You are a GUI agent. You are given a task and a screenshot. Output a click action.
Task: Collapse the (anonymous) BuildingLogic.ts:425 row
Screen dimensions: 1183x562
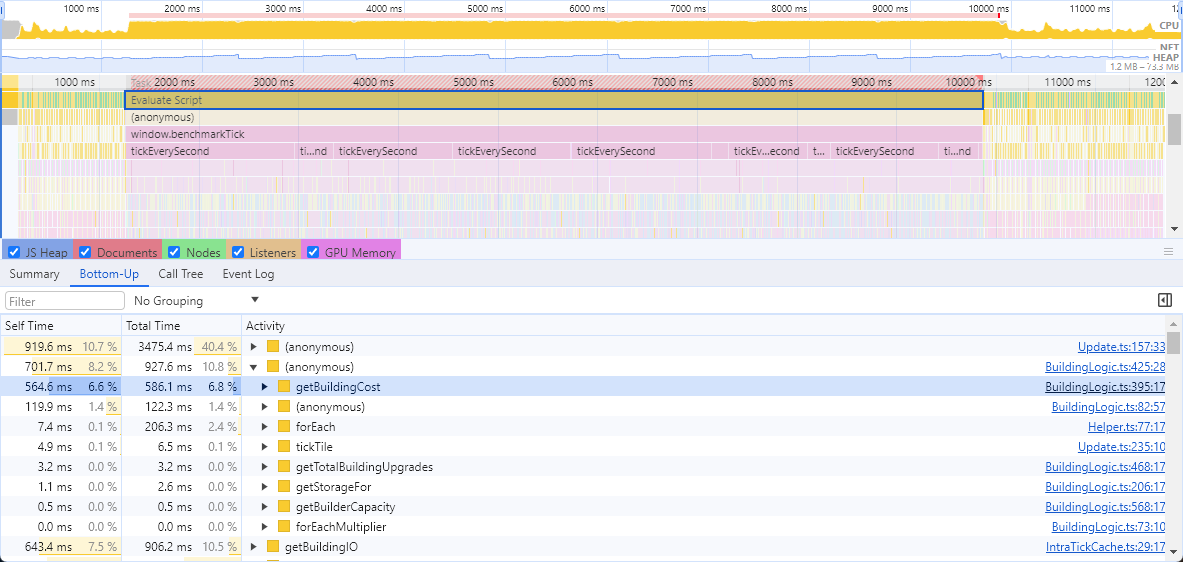click(254, 367)
